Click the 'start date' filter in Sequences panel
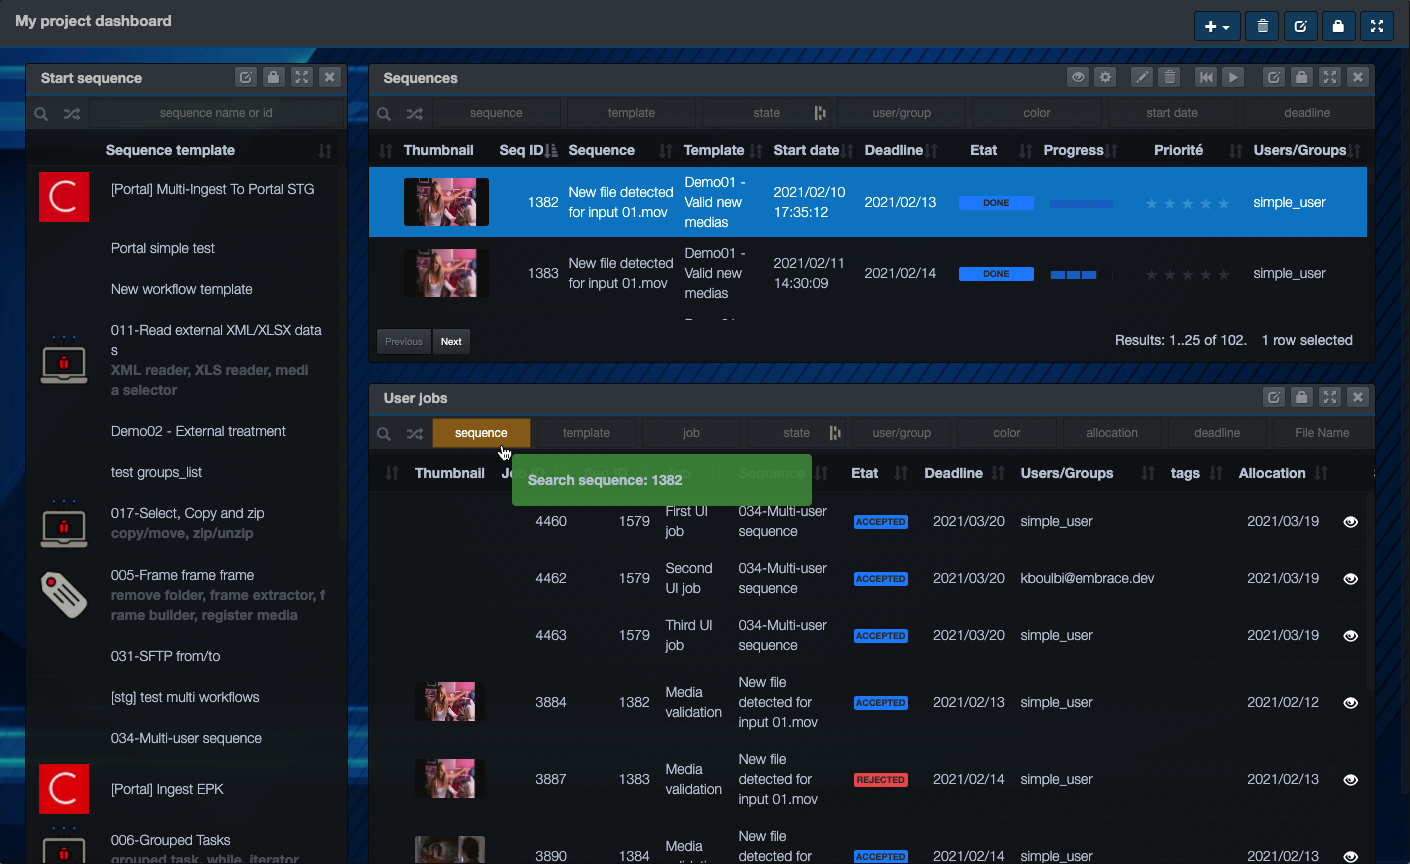The width and height of the screenshot is (1410, 864). point(1172,113)
